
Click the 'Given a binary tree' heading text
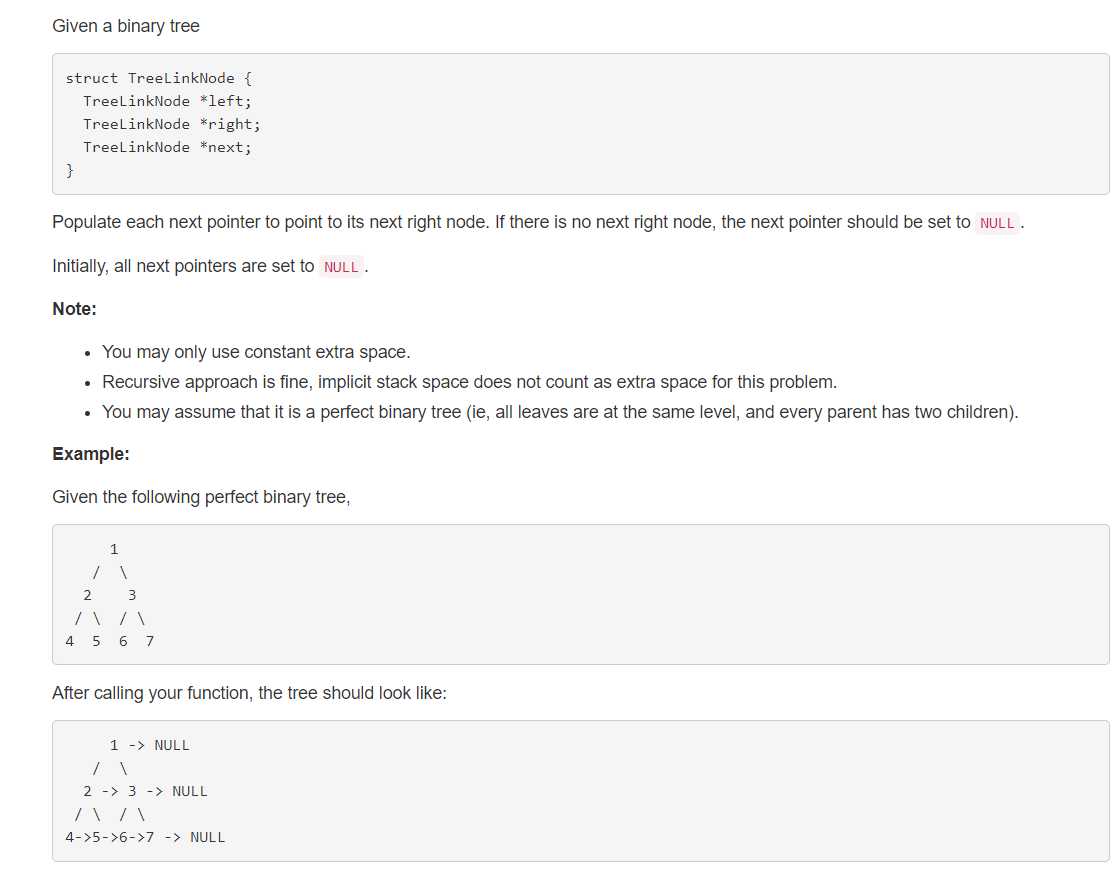pyautogui.click(x=125, y=26)
